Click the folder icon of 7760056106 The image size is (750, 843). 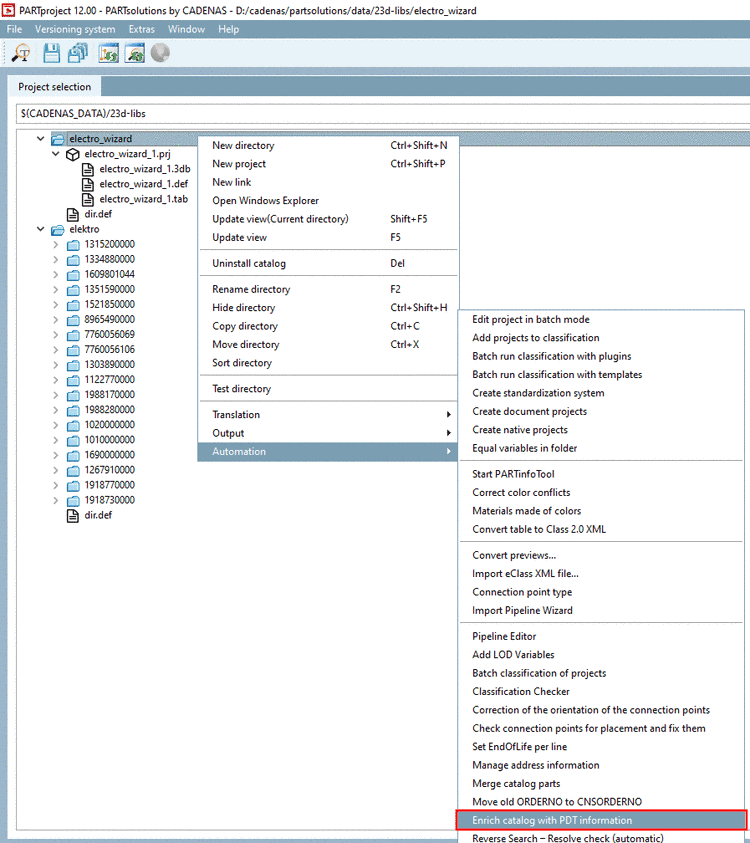[73, 351]
